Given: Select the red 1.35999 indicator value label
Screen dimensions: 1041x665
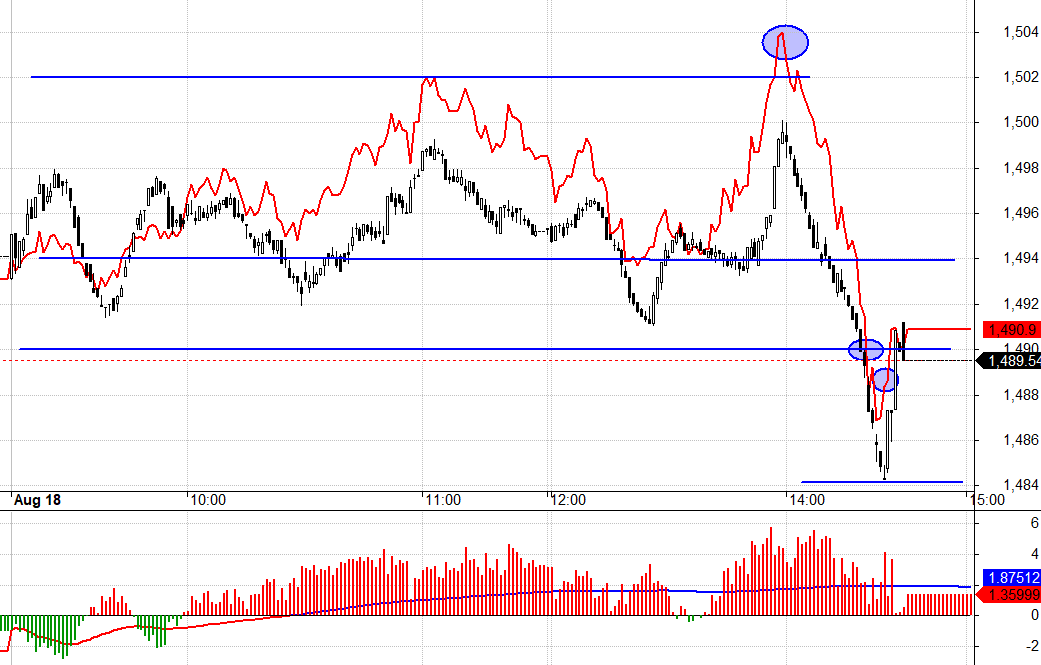Looking at the screenshot, I should click(x=1011, y=595).
